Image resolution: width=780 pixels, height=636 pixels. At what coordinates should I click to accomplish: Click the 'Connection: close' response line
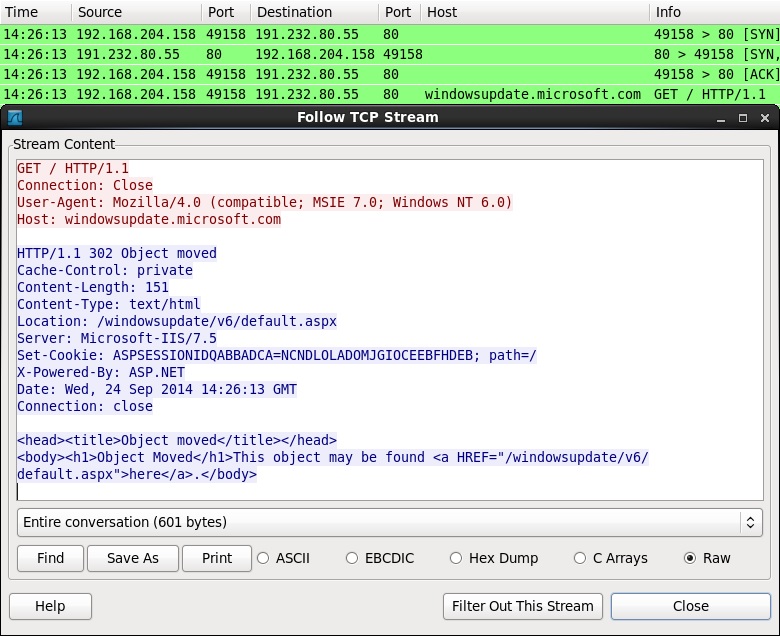click(85, 406)
